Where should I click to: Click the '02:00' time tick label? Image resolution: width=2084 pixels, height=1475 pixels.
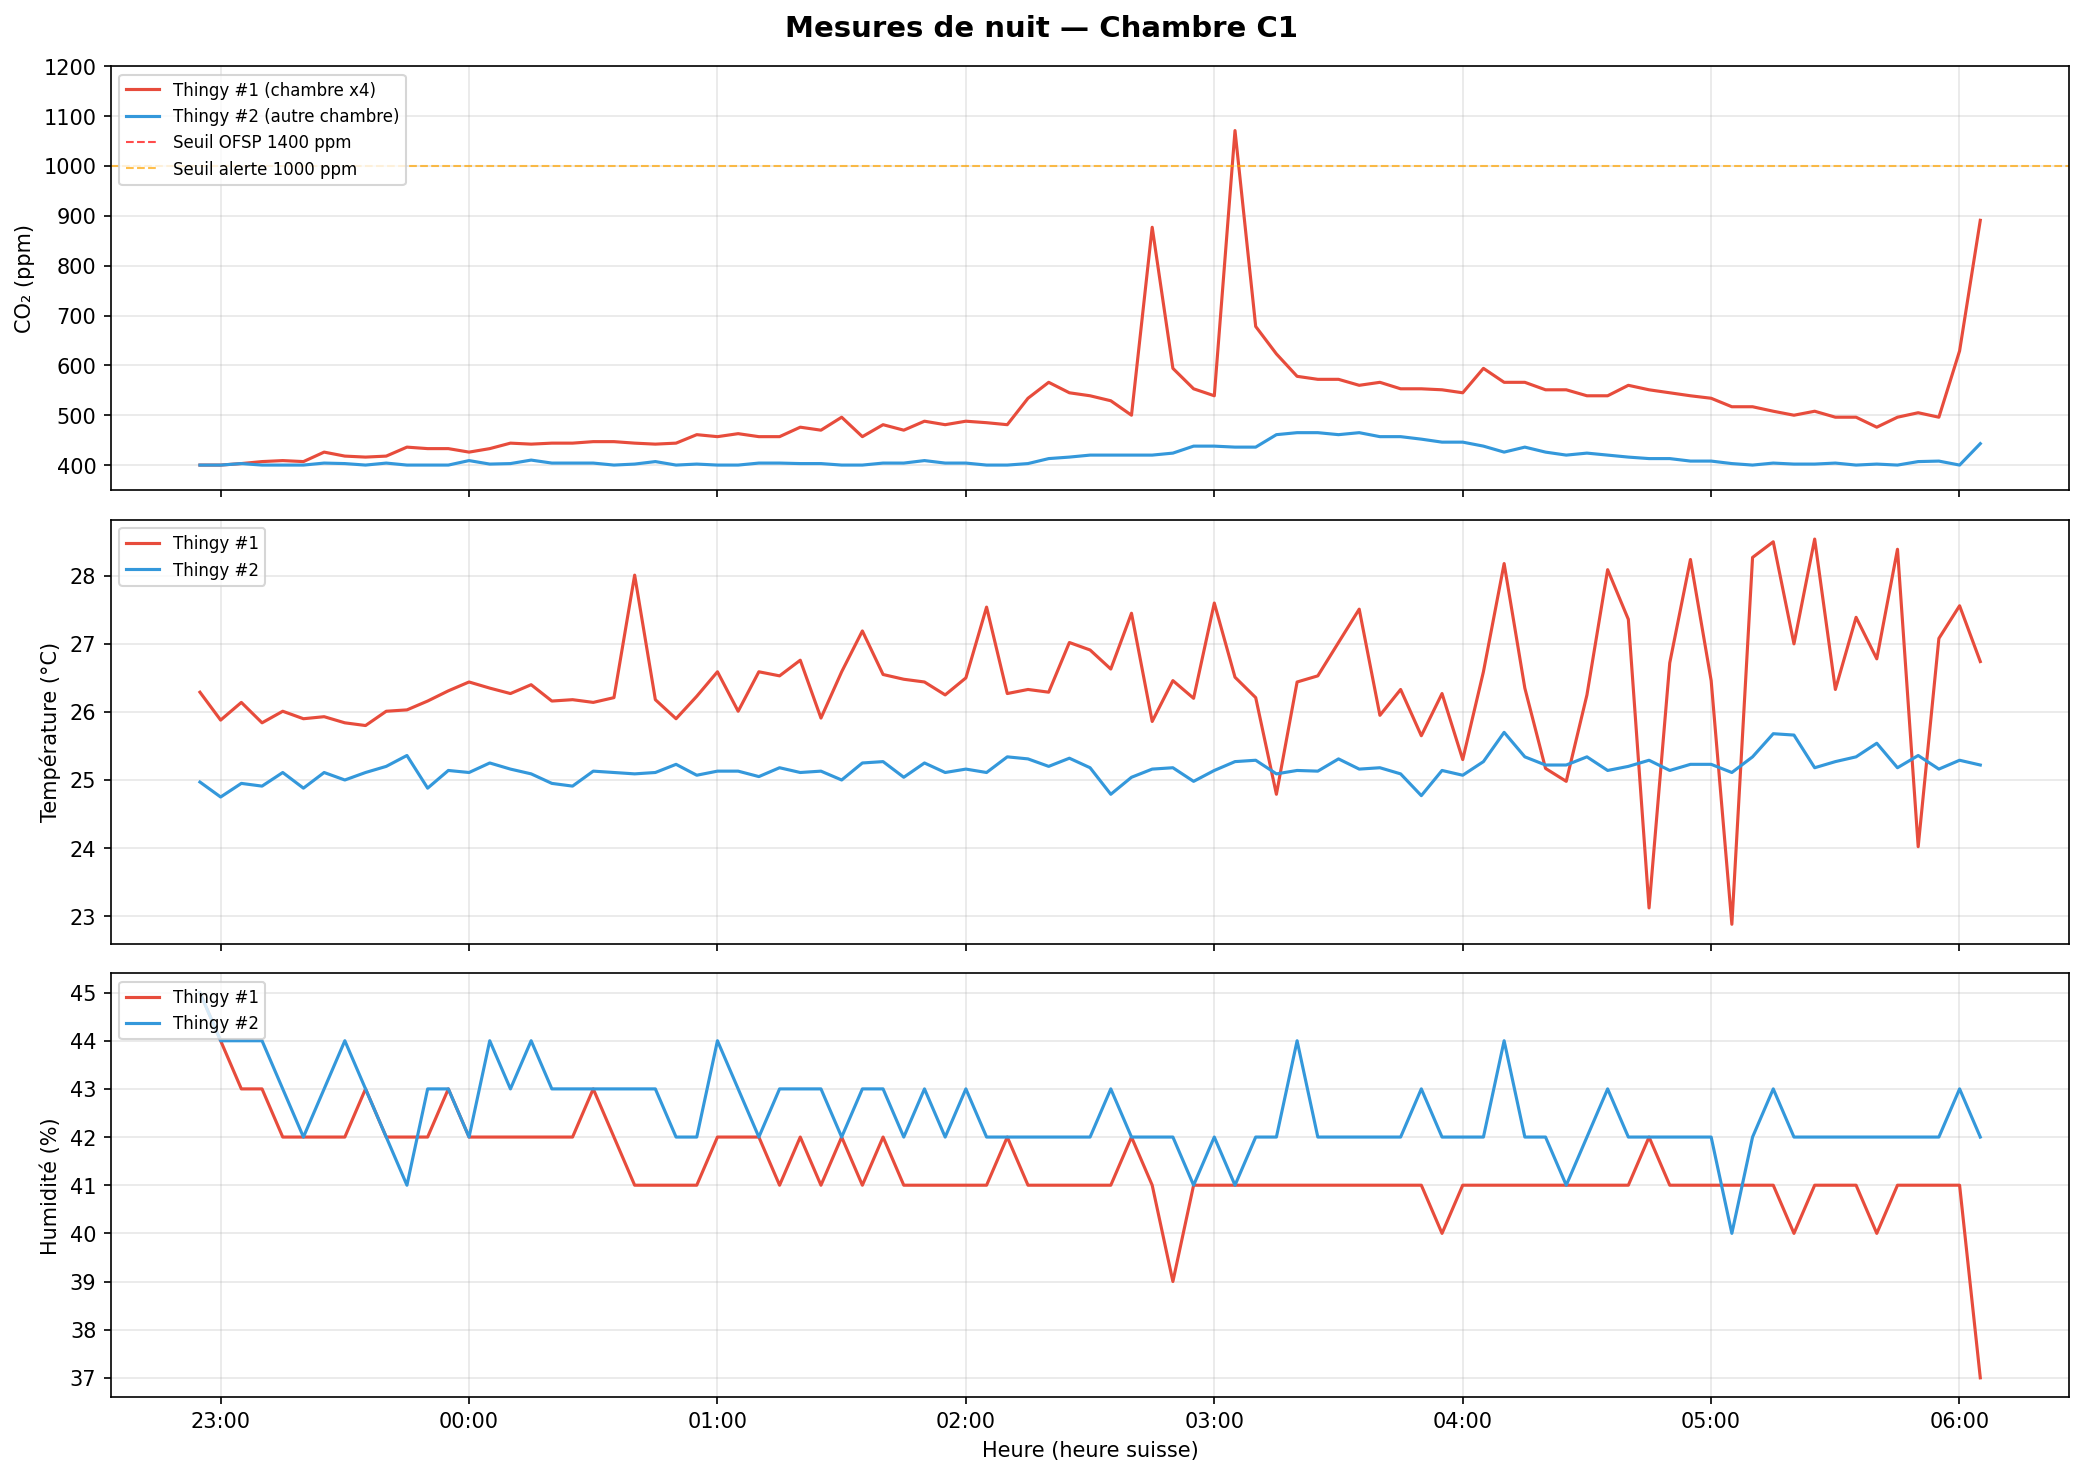[x=965, y=1420]
